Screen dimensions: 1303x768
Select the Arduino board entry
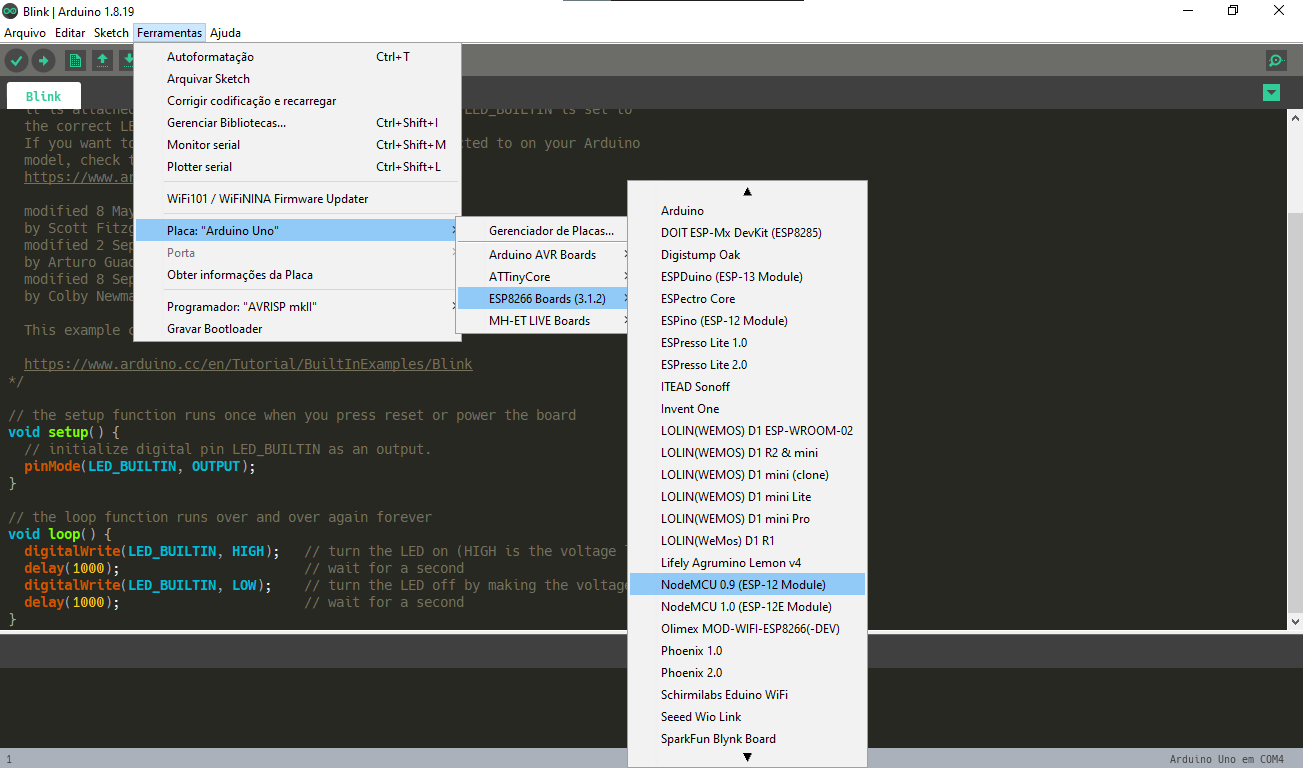pos(747,211)
